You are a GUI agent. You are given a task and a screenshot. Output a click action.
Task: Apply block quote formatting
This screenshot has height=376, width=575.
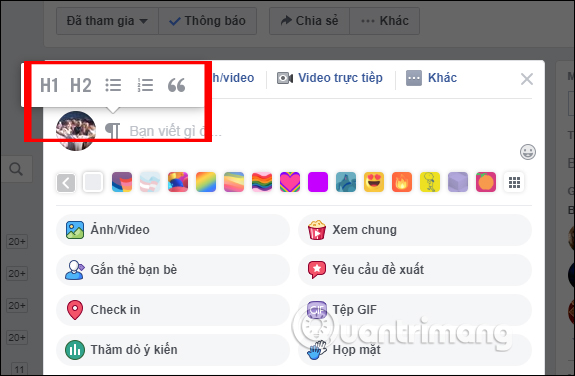click(176, 85)
